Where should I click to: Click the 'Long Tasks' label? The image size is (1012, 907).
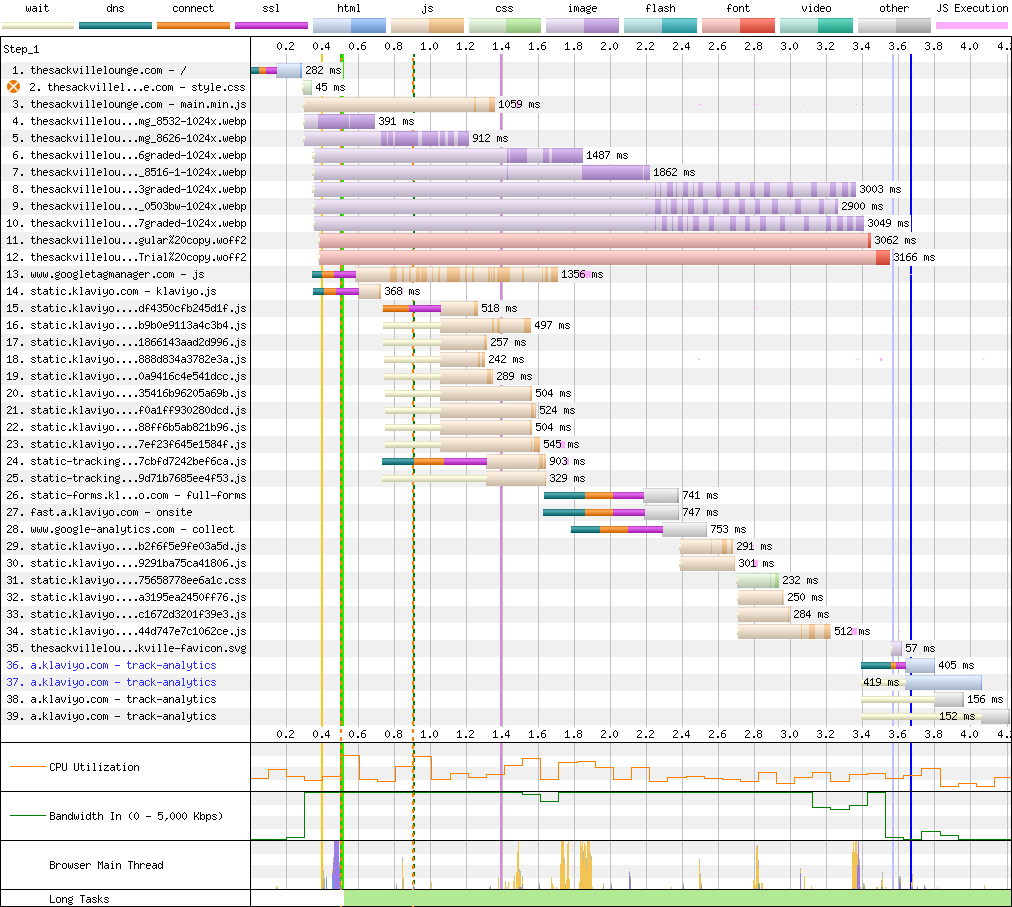[x=79, y=899]
